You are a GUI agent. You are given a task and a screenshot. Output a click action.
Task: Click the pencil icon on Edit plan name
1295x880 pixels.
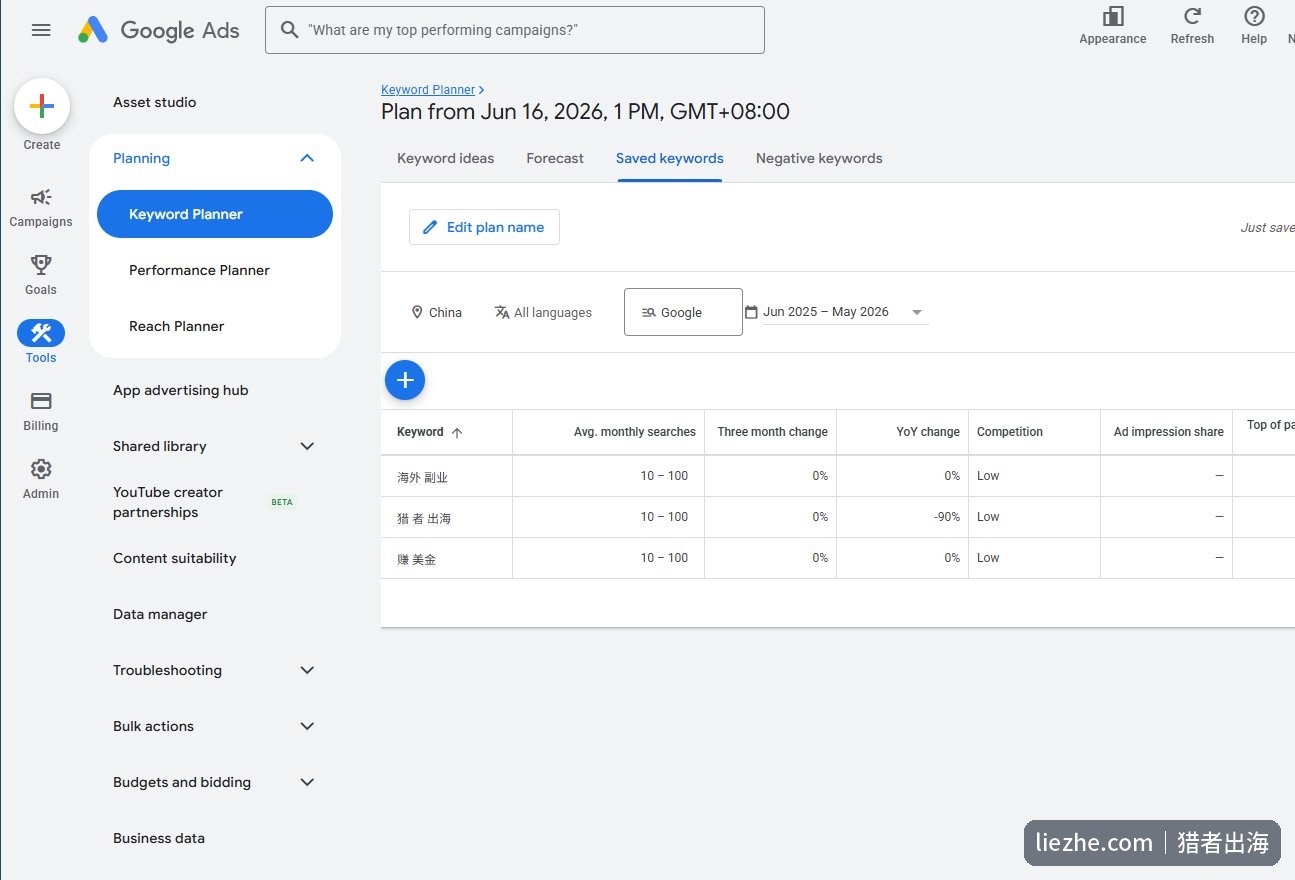click(x=430, y=227)
